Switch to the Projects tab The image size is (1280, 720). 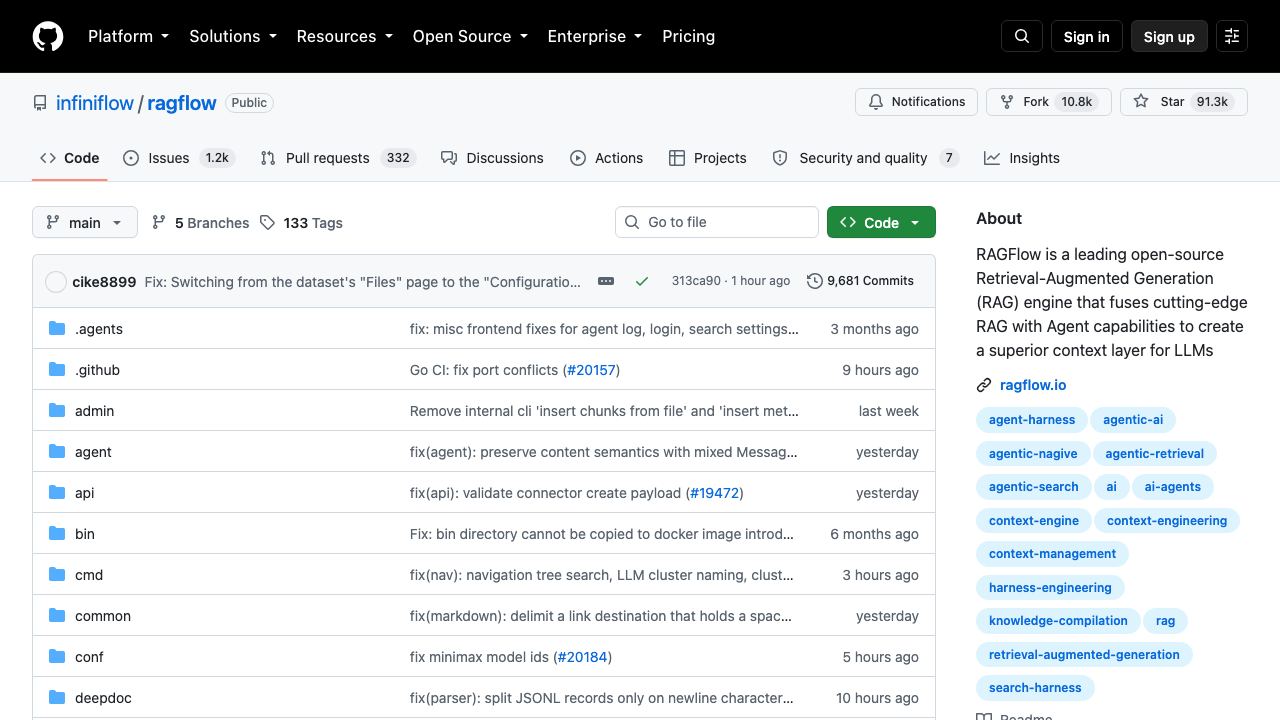[708, 158]
